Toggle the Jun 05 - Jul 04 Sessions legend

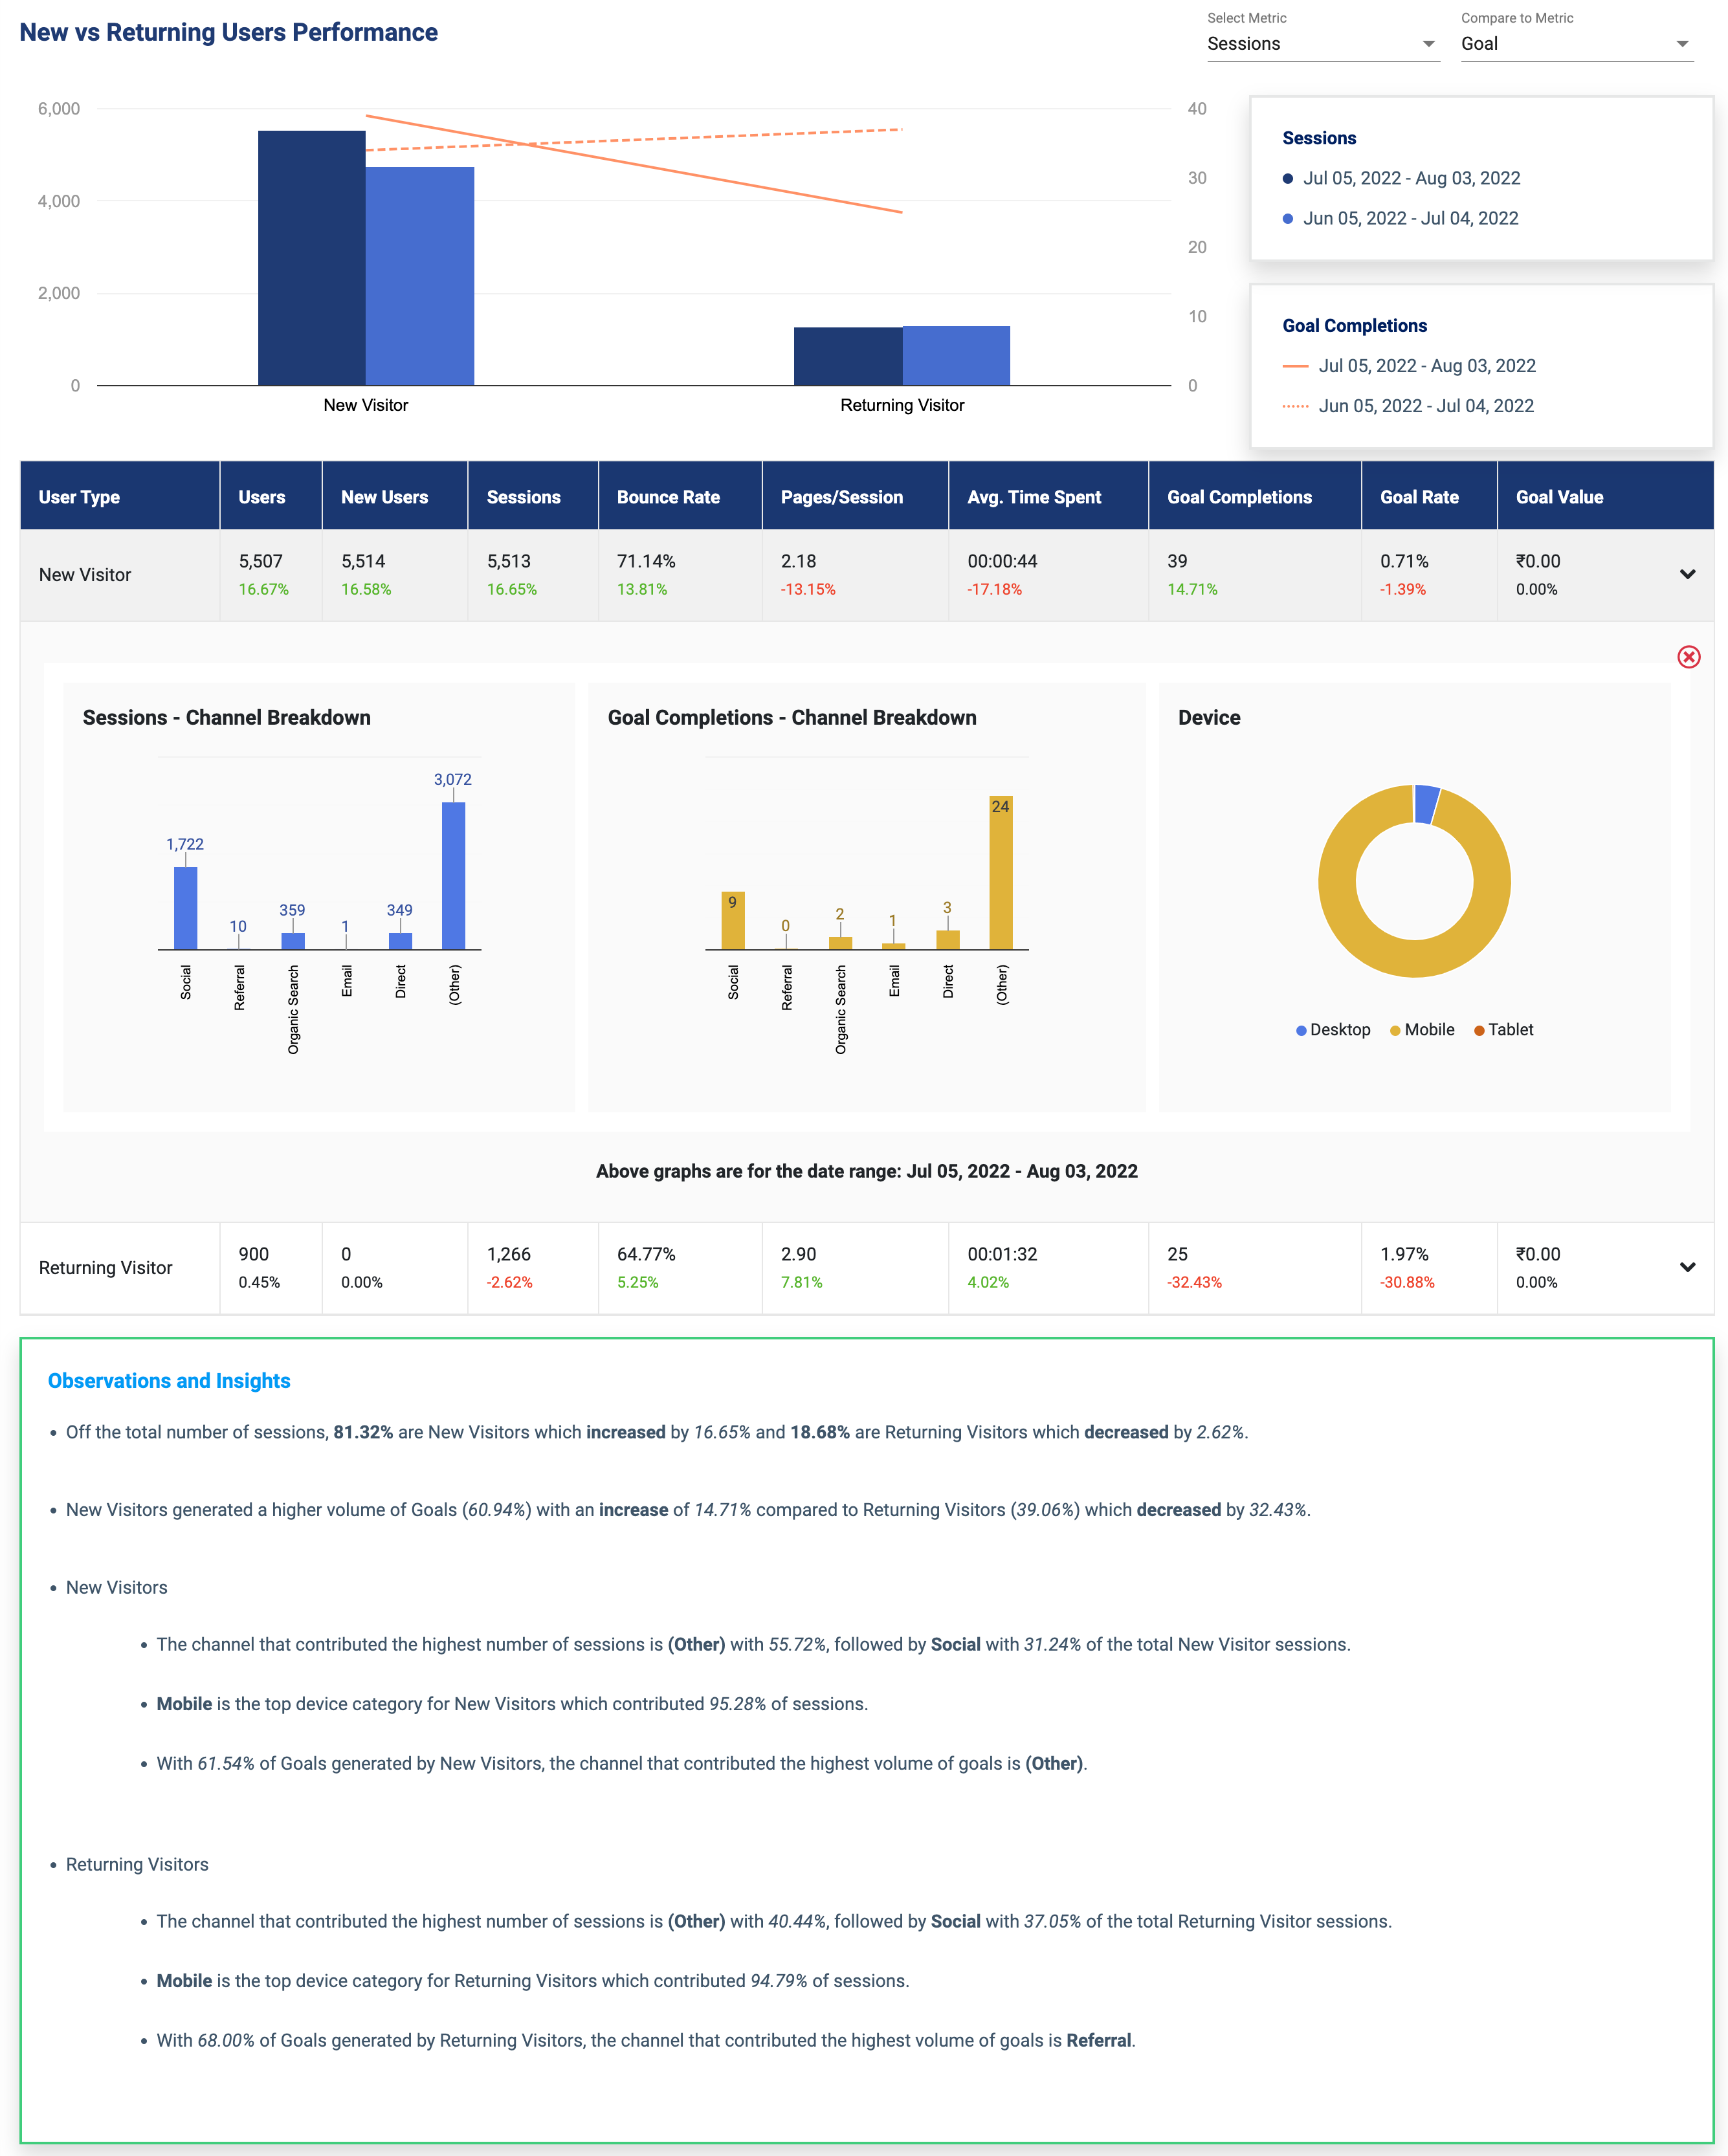(1410, 218)
